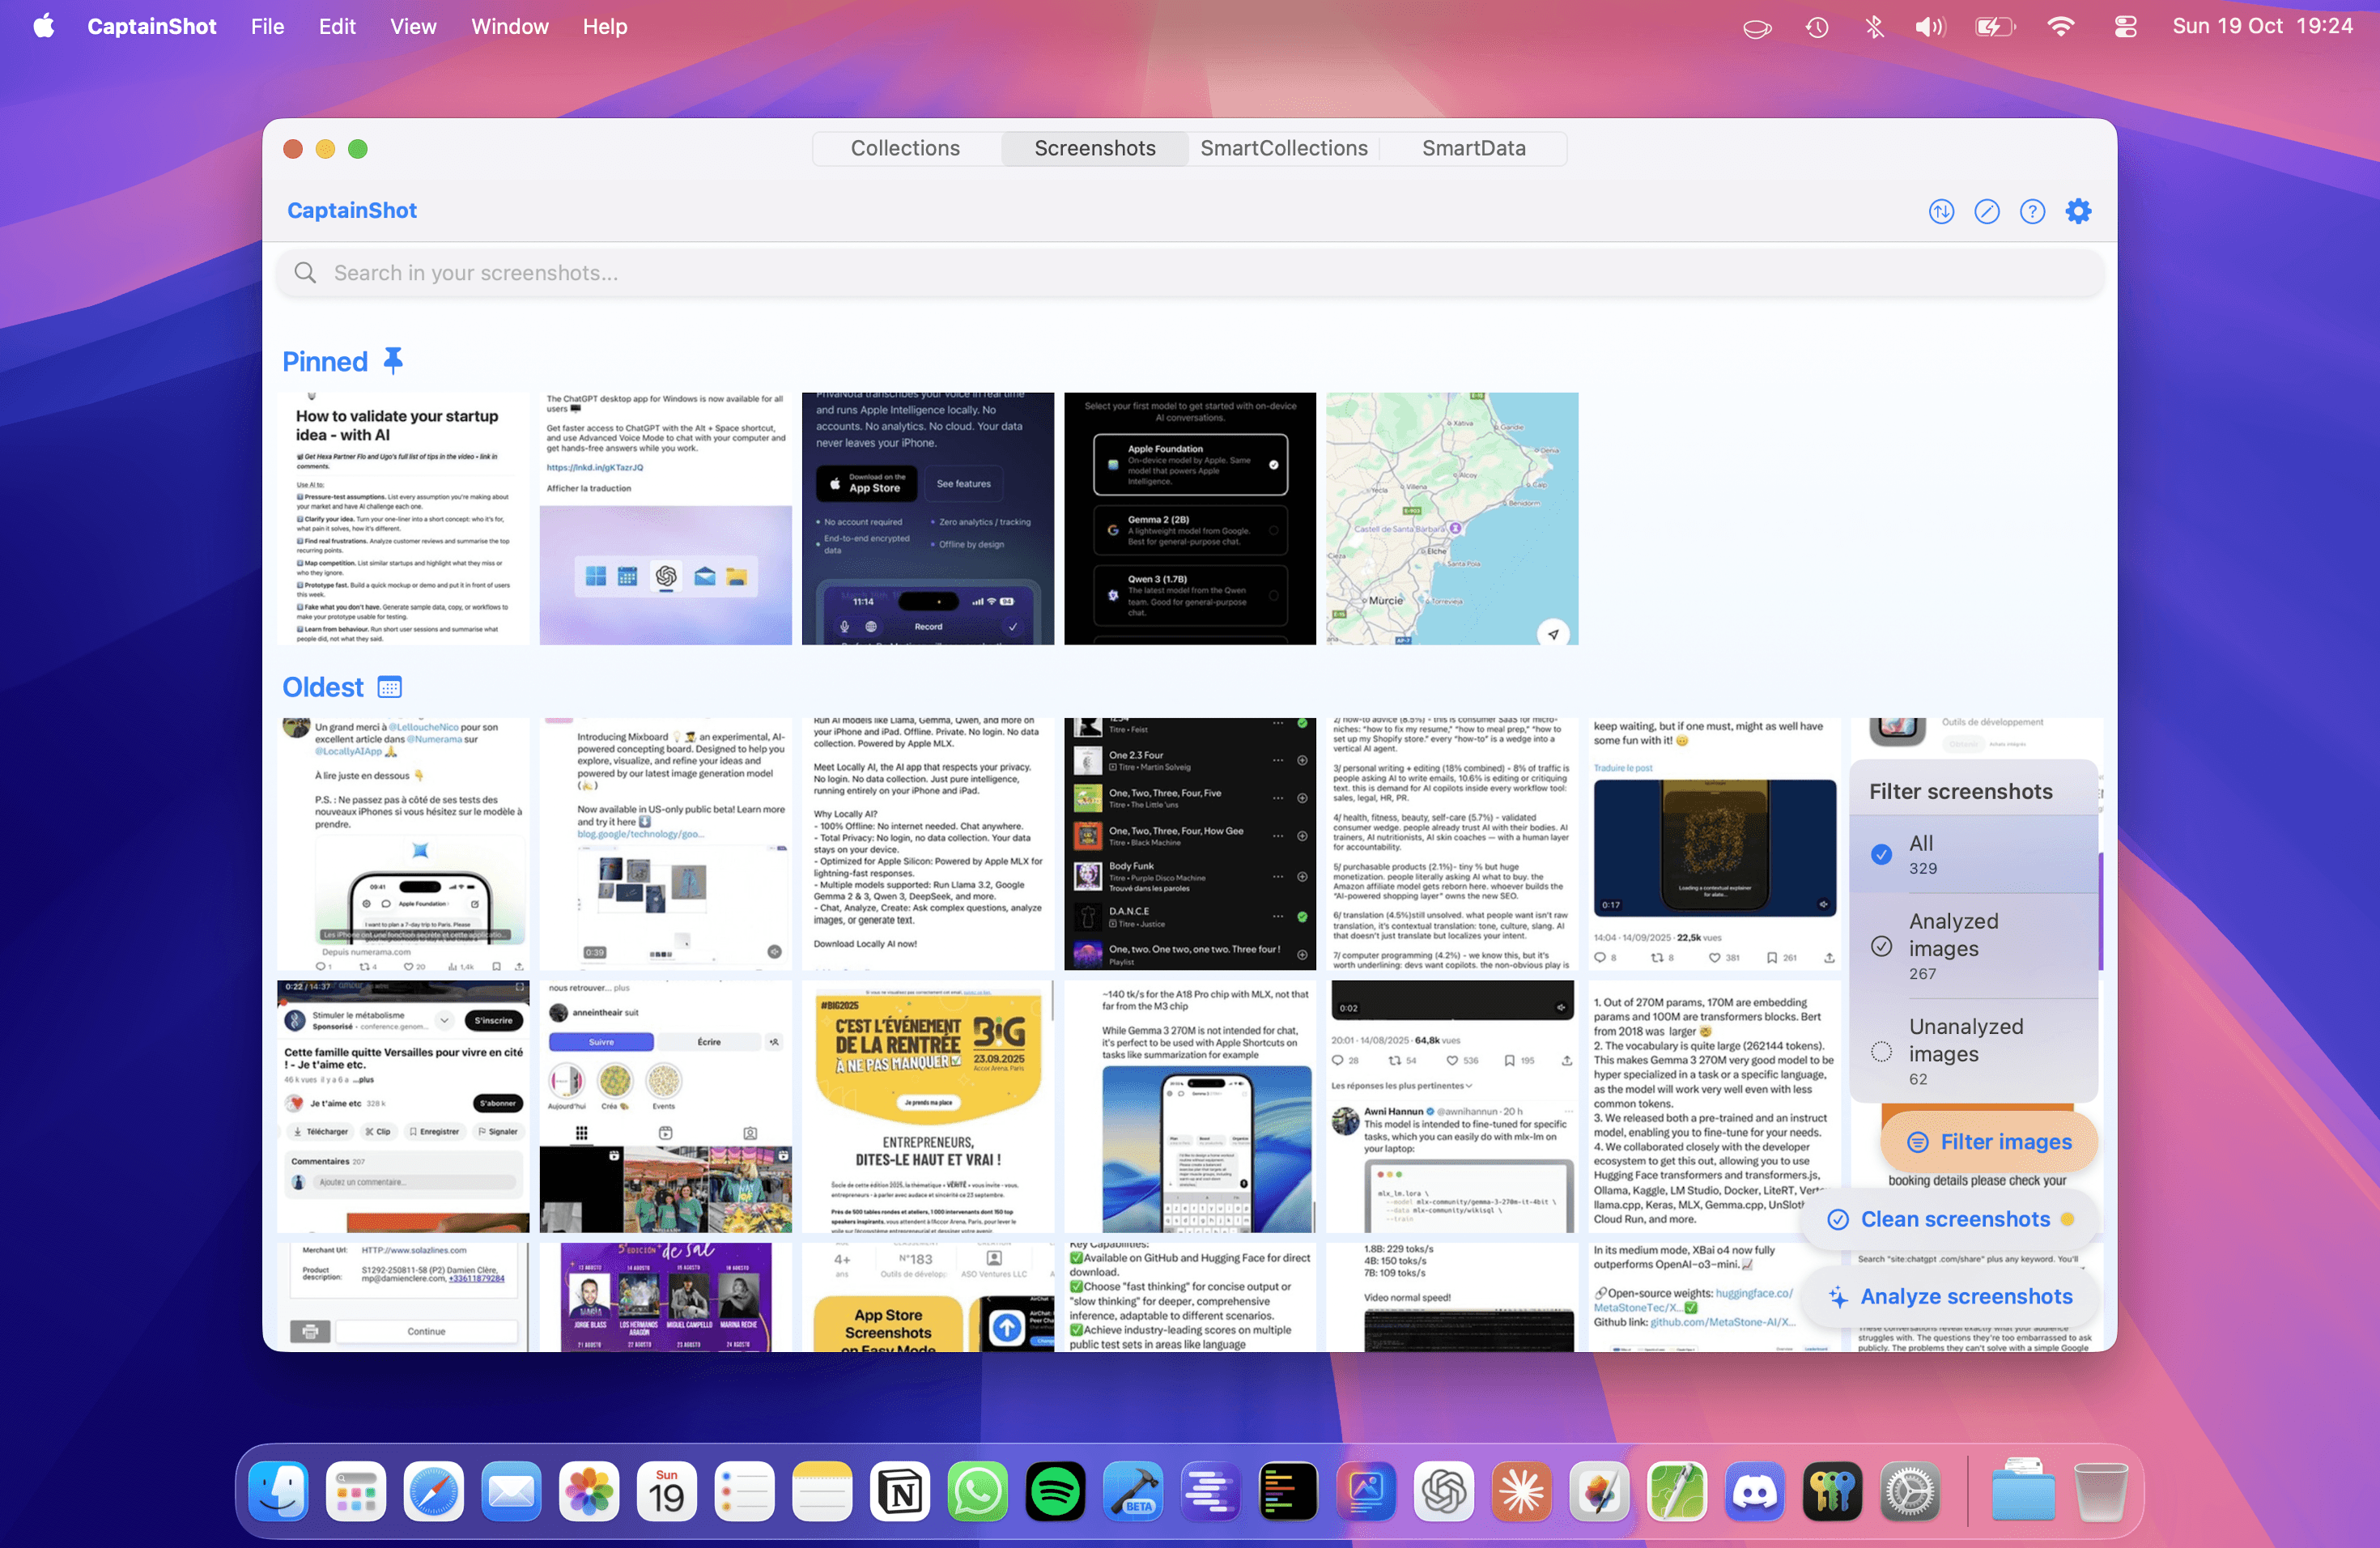Open help via question mark icon
This screenshot has height=1548, width=2380.
pyautogui.click(x=2031, y=211)
